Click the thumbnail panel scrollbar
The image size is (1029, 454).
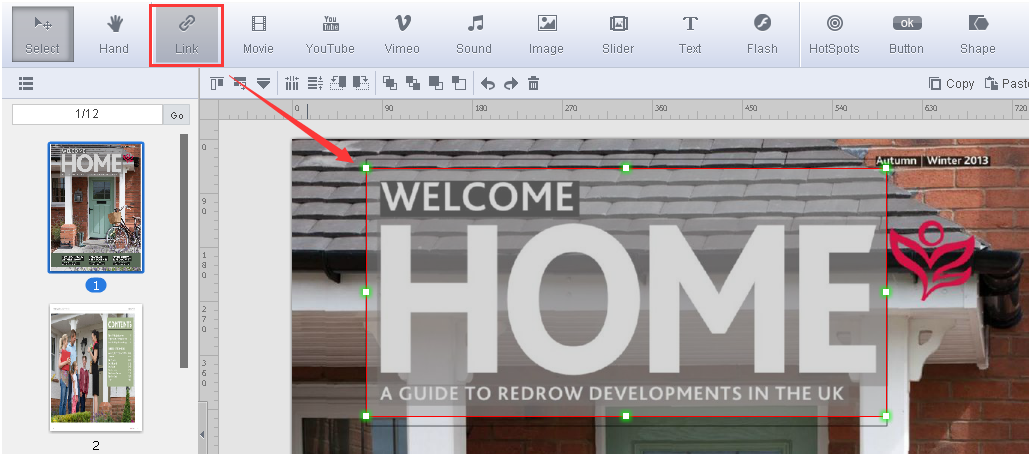(x=184, y=251)
